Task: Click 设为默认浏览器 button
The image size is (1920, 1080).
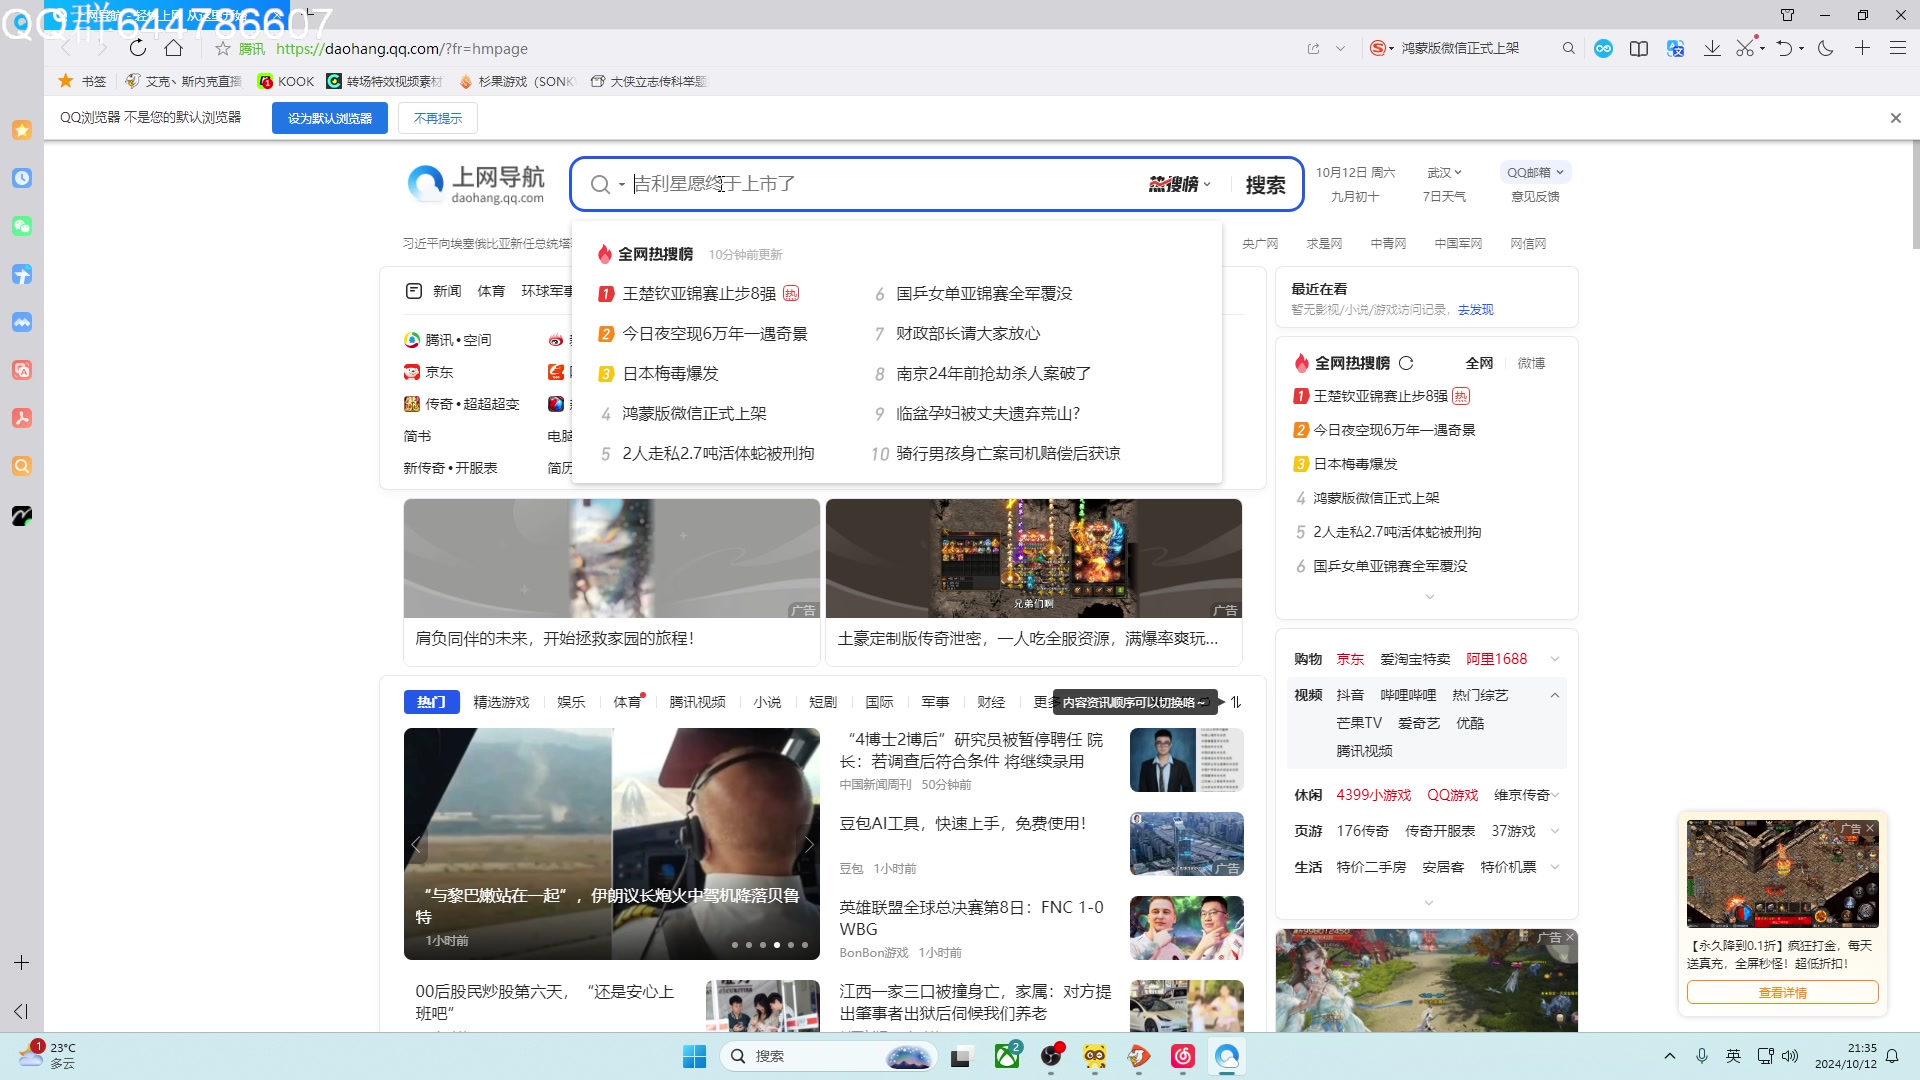Action: (x=330, y=118)
